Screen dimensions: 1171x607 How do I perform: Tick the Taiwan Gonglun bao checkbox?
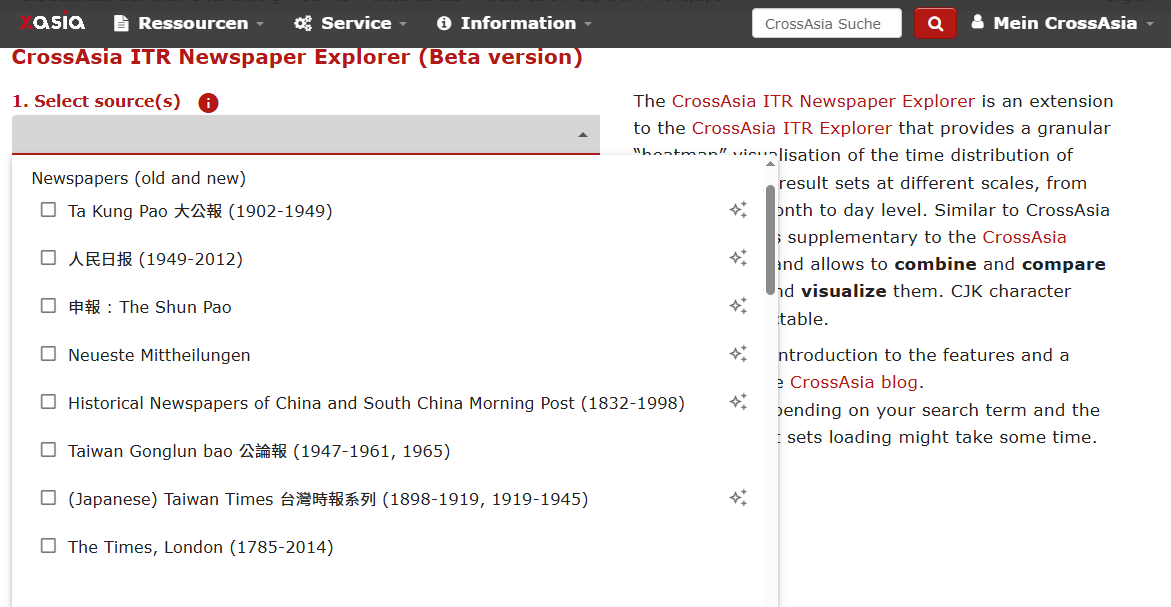(x=48, y=450)
